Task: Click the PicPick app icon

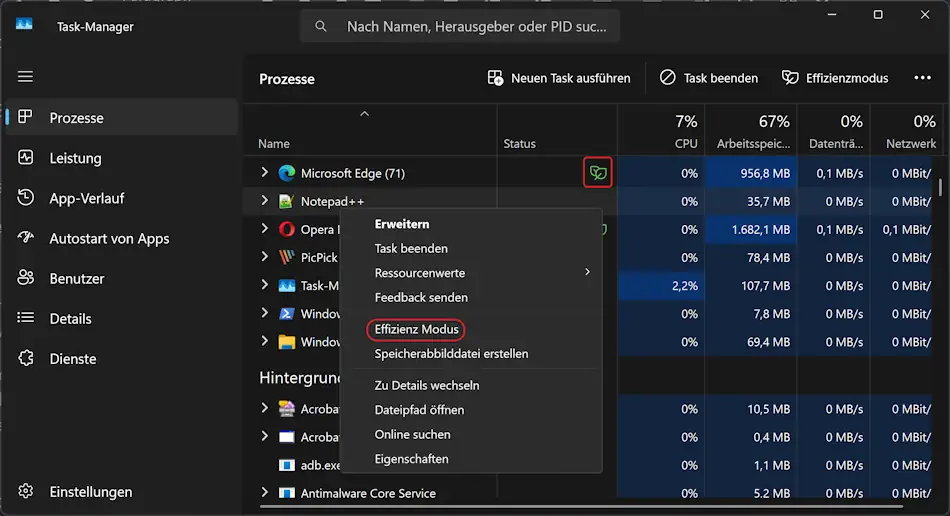Action: (x=287, y=257)
